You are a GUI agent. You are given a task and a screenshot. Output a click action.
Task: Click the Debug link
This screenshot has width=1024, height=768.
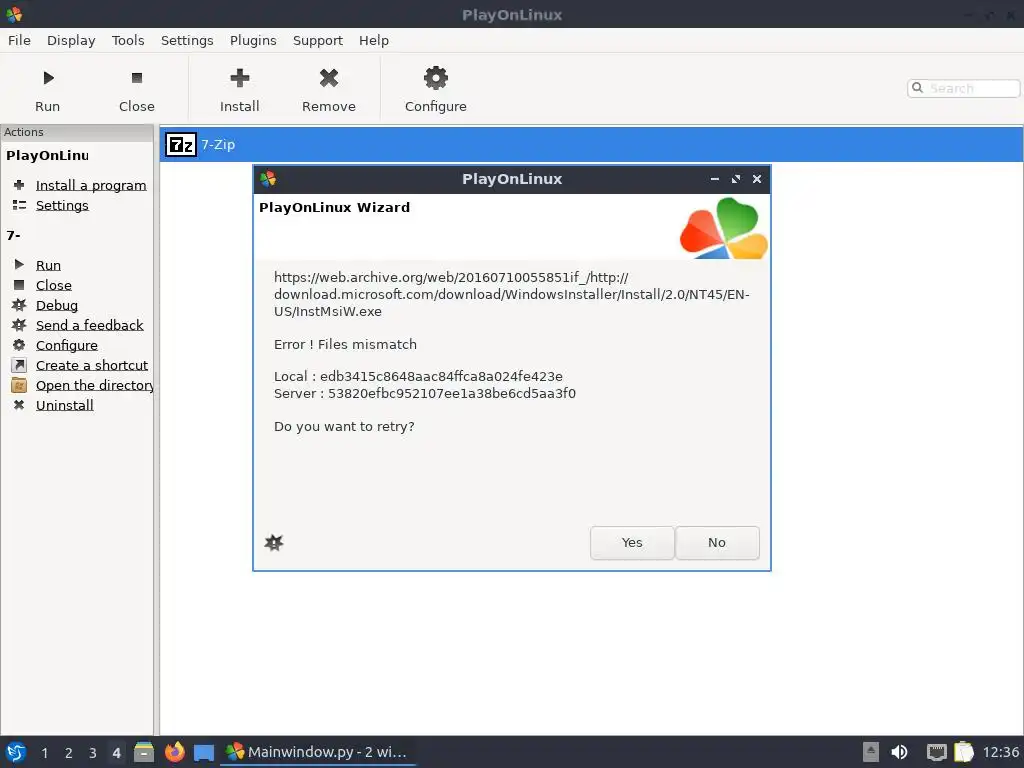click(57, 306)
